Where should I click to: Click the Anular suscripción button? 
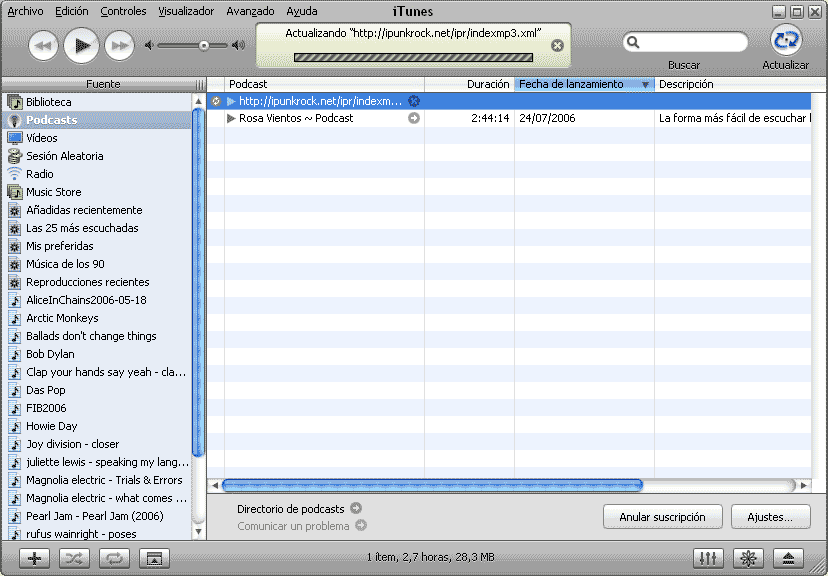(x=662, y=517)
